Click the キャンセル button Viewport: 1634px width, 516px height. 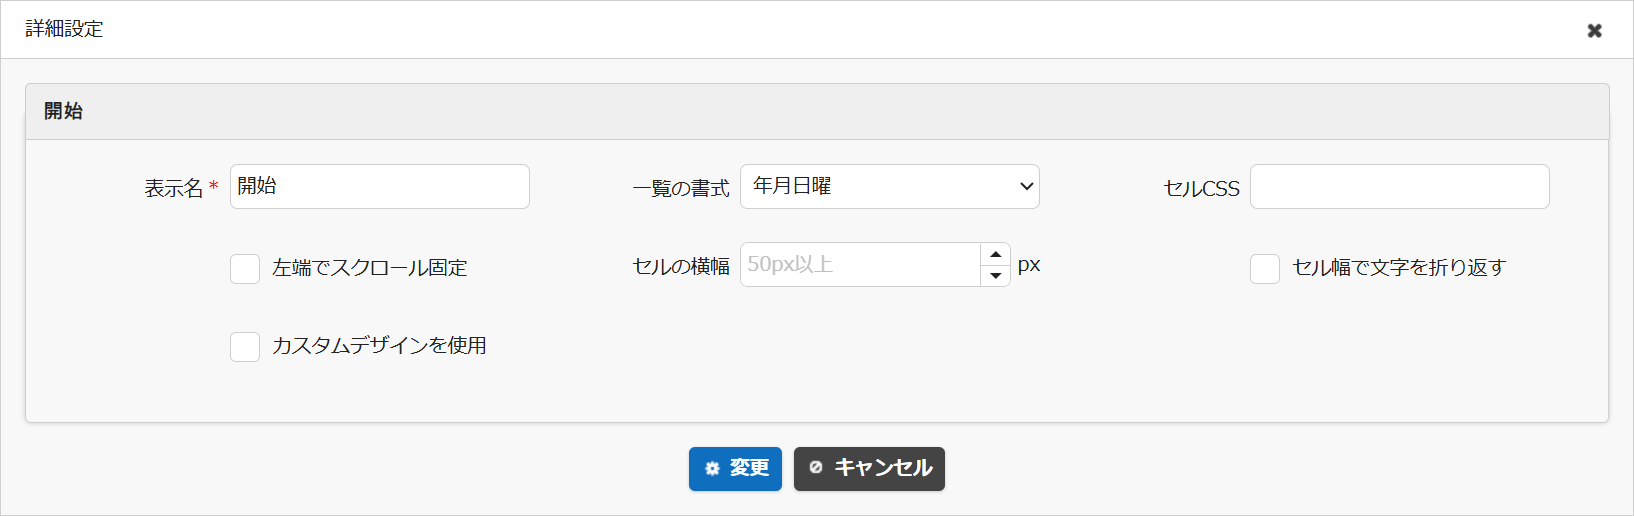(869, 468)
